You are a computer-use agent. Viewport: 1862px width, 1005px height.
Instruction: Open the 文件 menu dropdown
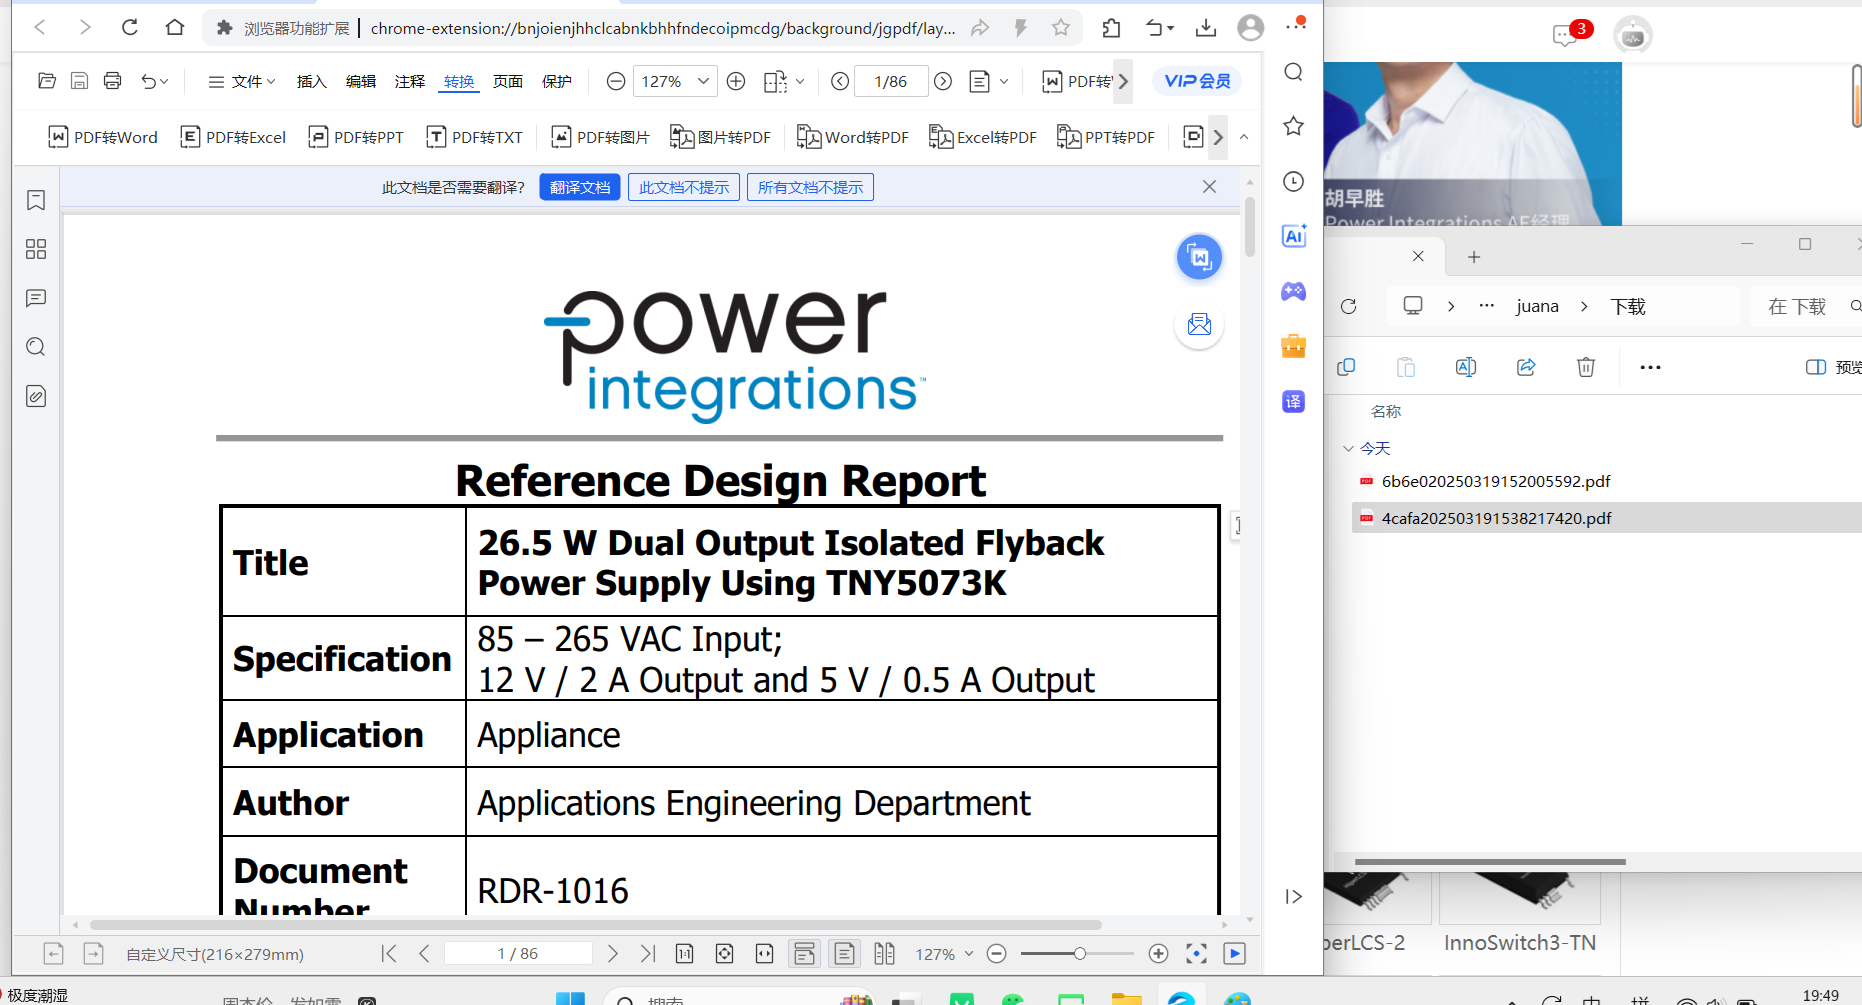pos(241,81)
